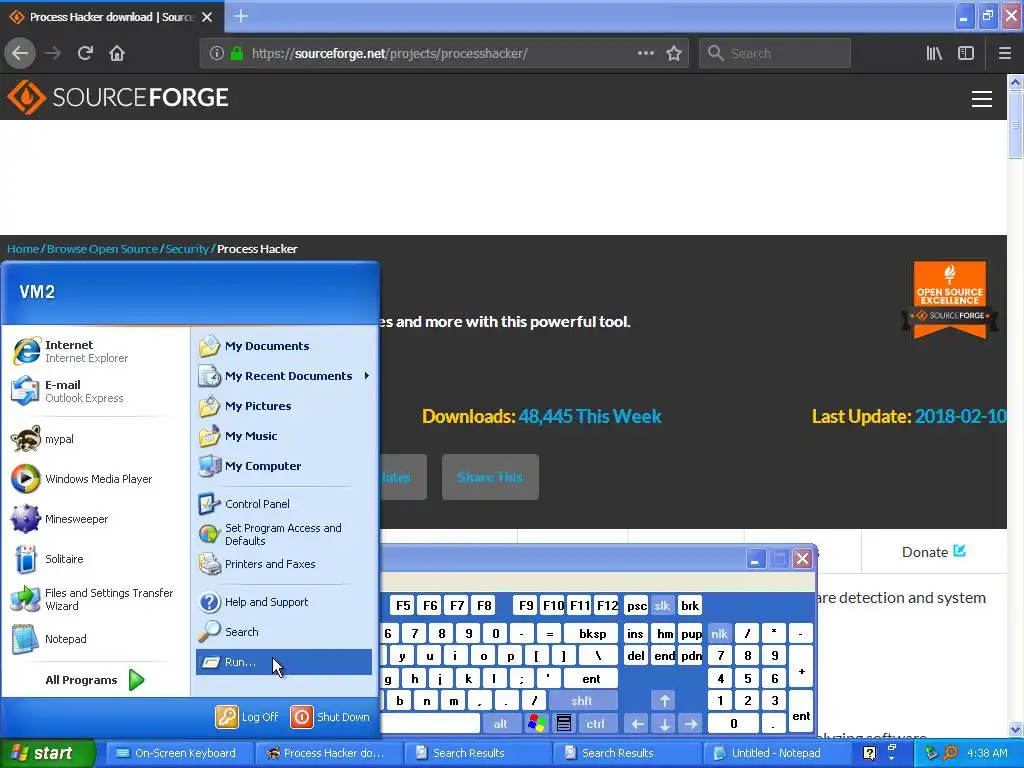The image size is (1024, 768).
Task: Click the Log Off button
Action: point(248,716)
